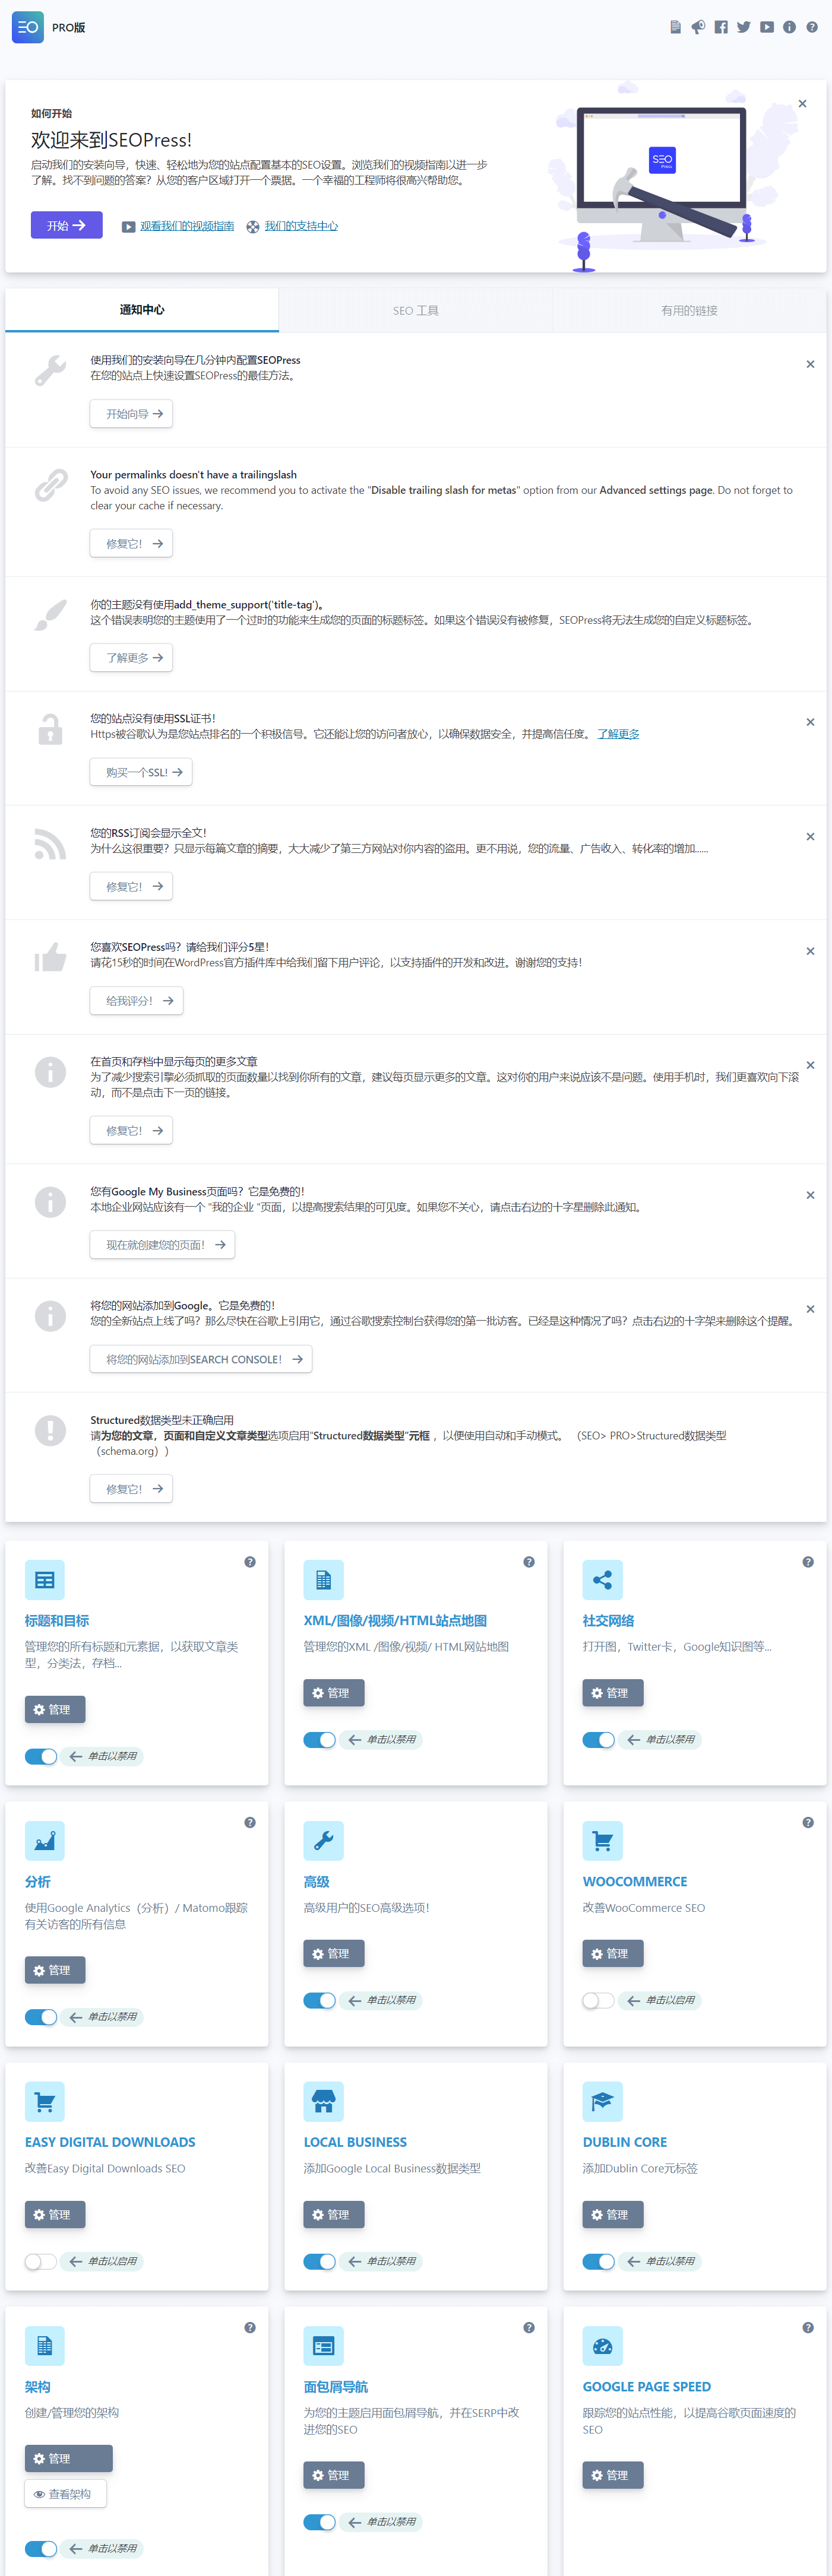
Task: Open the YouTube icon in header
Action: [767, 27]
